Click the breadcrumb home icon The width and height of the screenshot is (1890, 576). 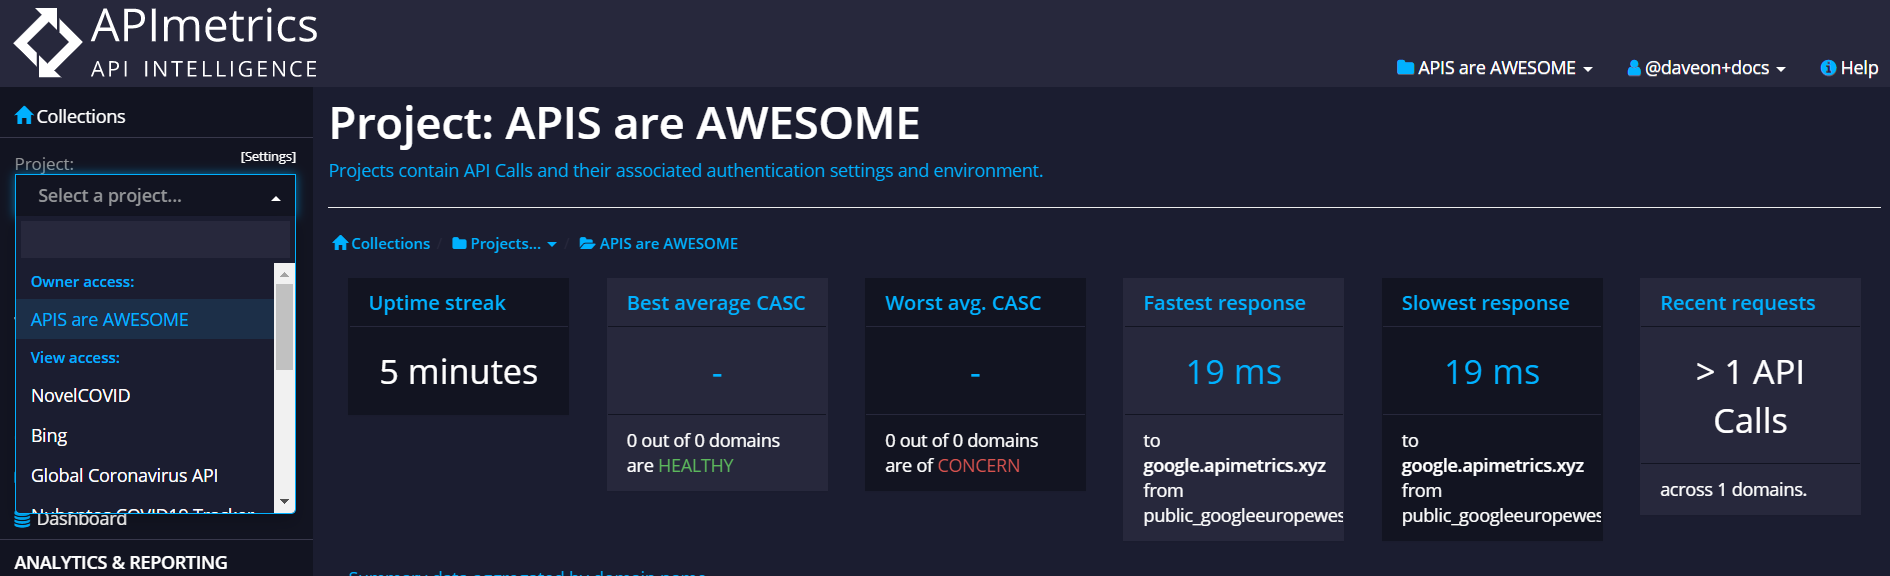point(340,243)
